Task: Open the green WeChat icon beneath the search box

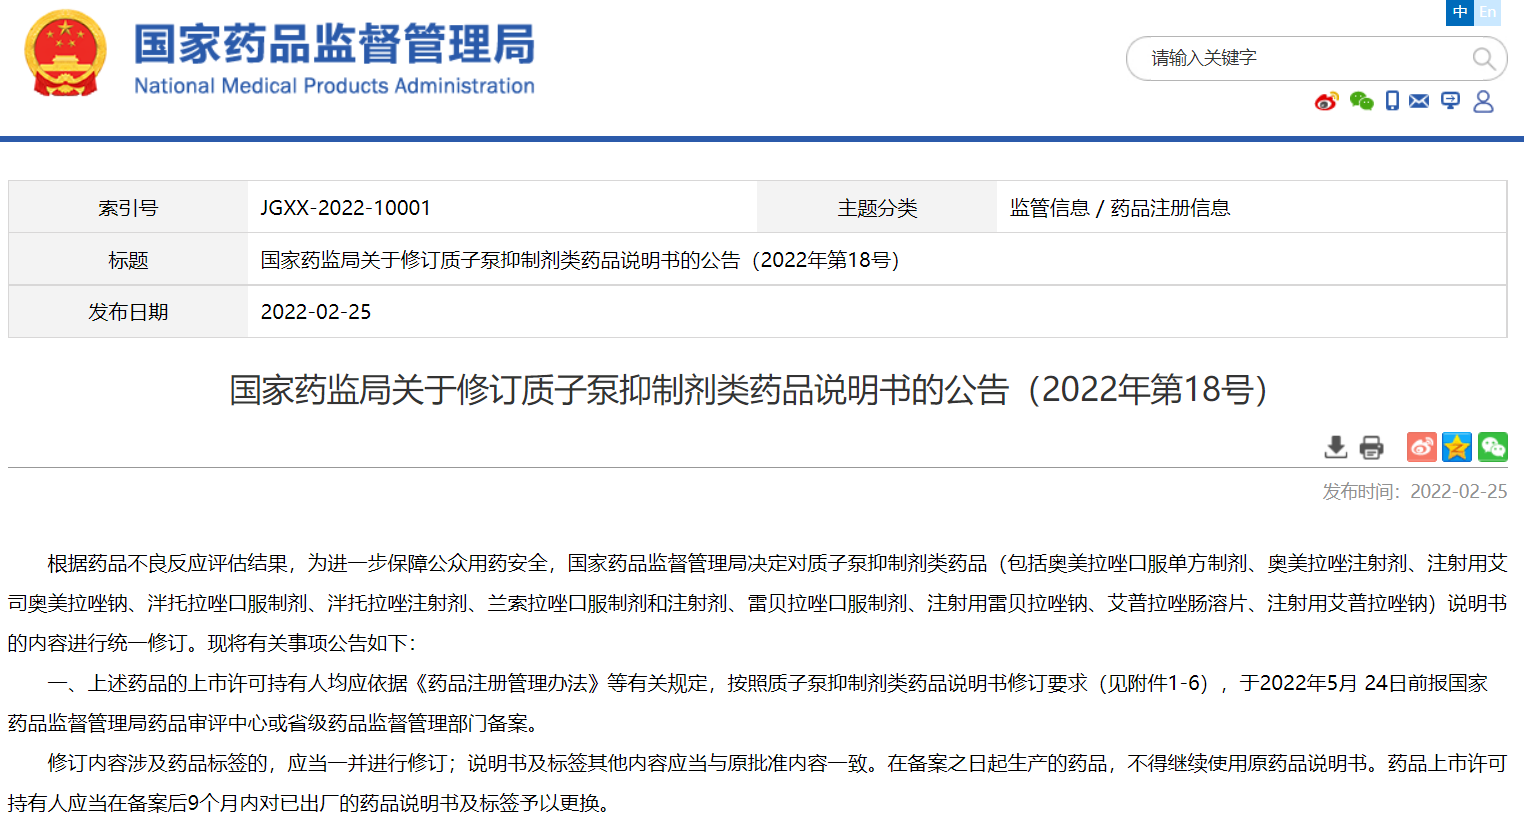Action: coord(1360,101)
